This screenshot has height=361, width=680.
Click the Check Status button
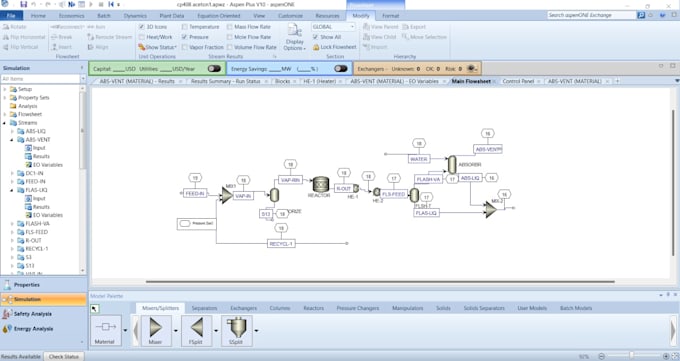[x=64, y=357]
